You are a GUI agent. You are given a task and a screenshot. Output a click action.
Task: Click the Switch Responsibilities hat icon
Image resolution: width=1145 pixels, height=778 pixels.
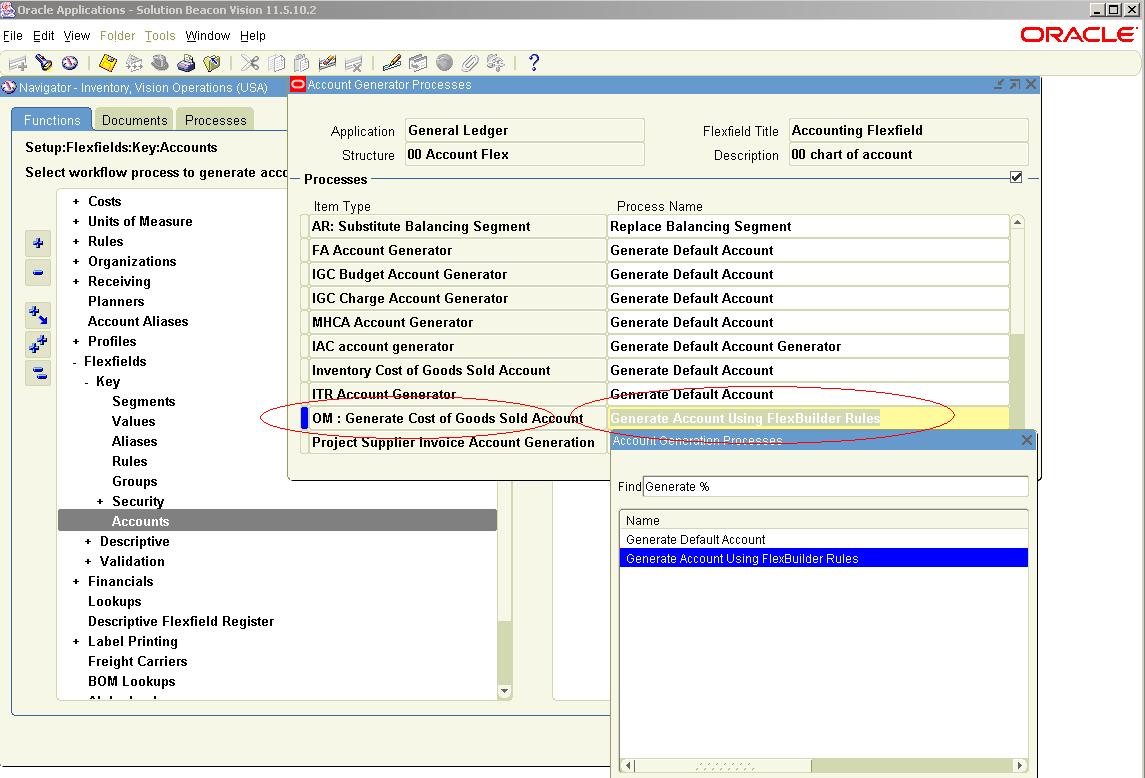tap(160, 63)
